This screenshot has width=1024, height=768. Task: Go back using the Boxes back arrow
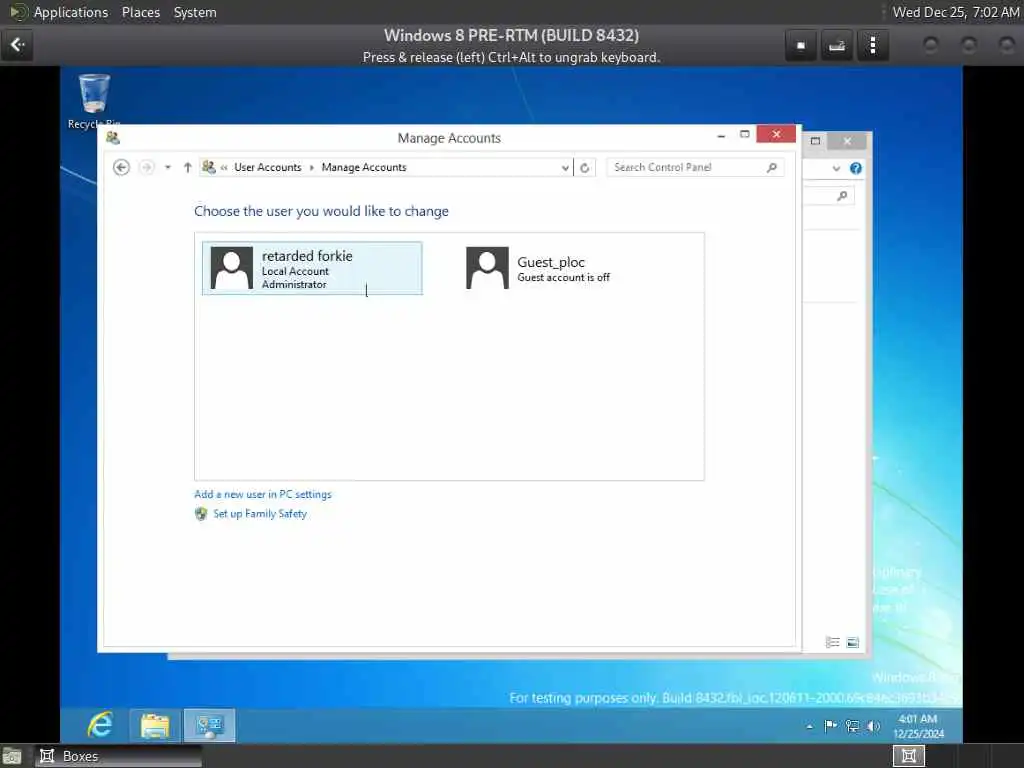(x=17, y=45)
